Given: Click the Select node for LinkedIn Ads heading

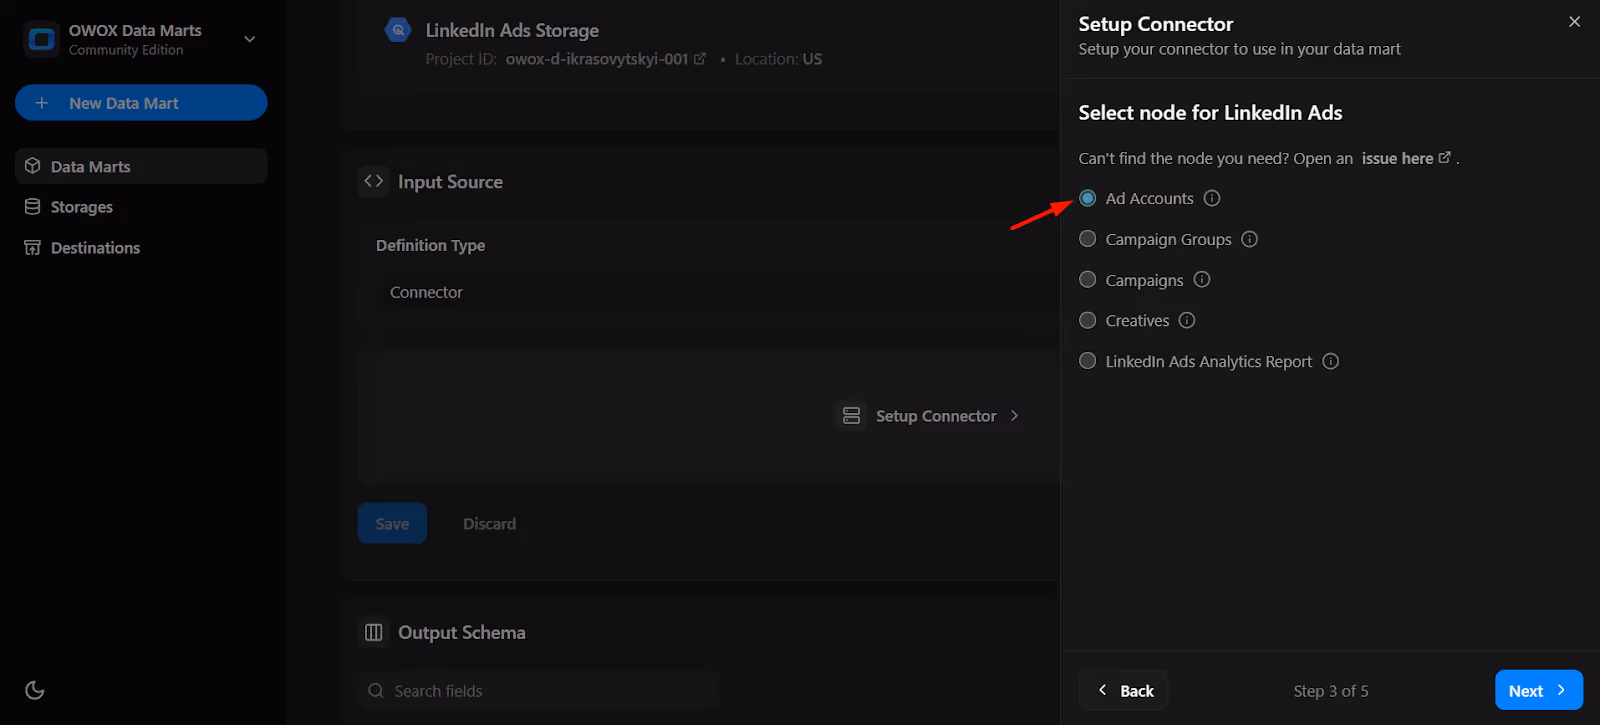Looking at the screenshot, I should click(x=1210, y=113).
